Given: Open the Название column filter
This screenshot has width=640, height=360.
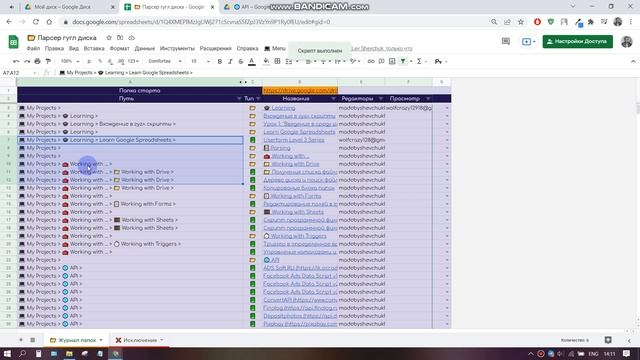Looking at the screenshot, I should click(333, 98).
